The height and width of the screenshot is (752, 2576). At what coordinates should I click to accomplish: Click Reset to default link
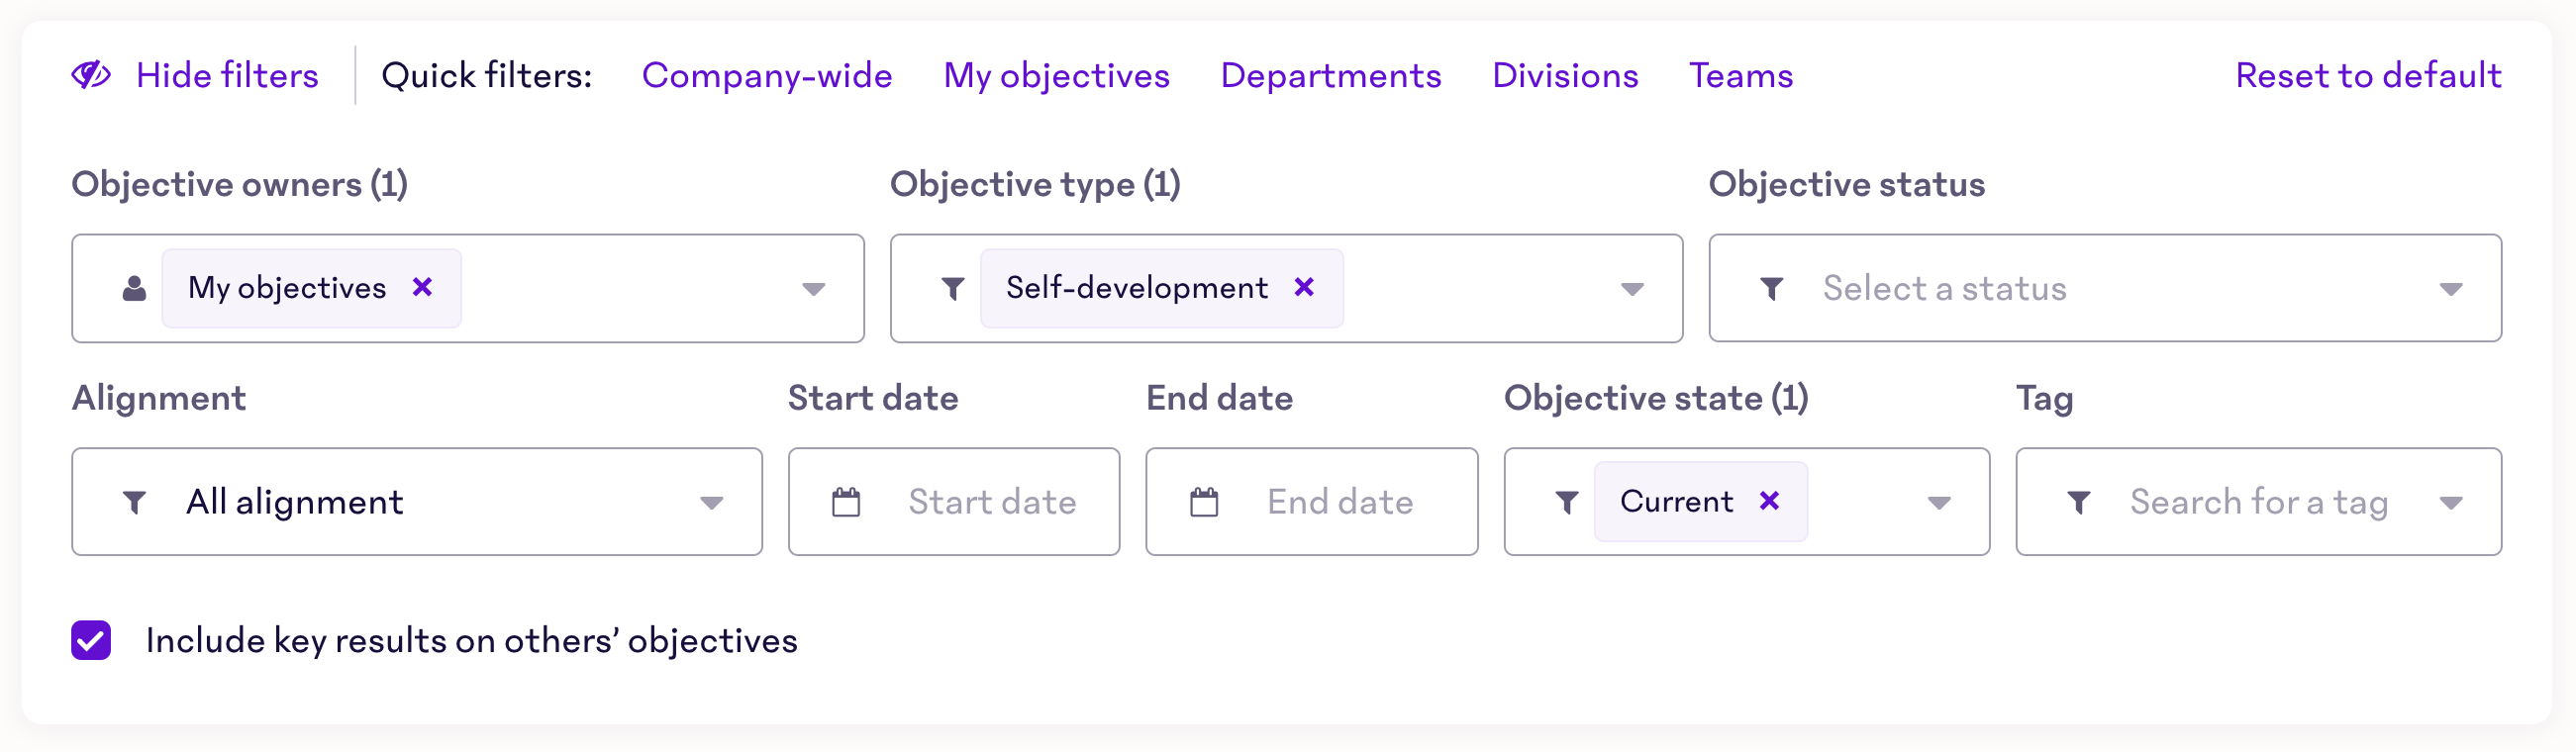tap(2368, 76)
